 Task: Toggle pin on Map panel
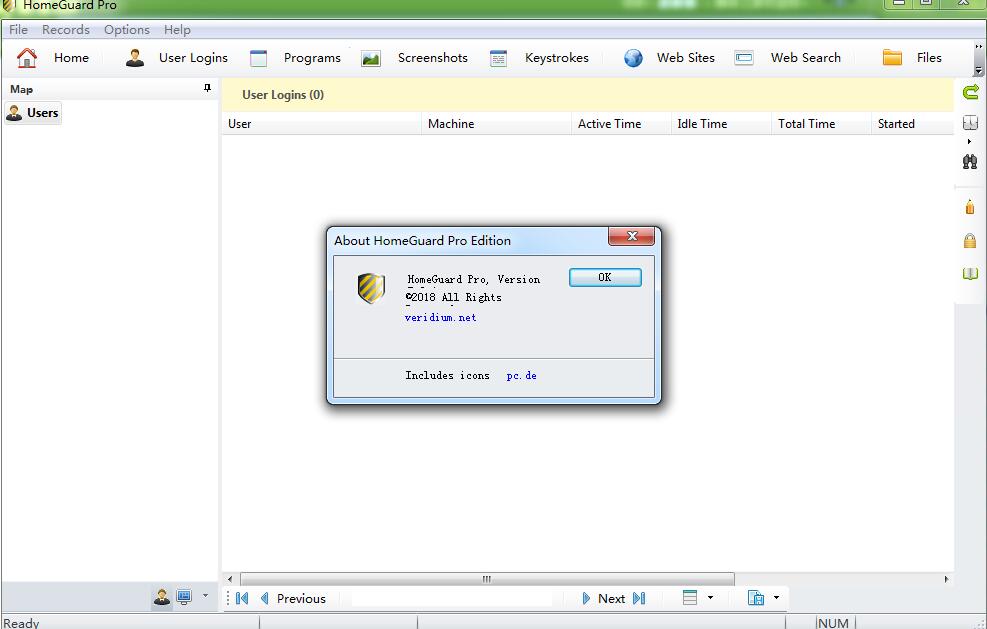click(x=207, y=88)
